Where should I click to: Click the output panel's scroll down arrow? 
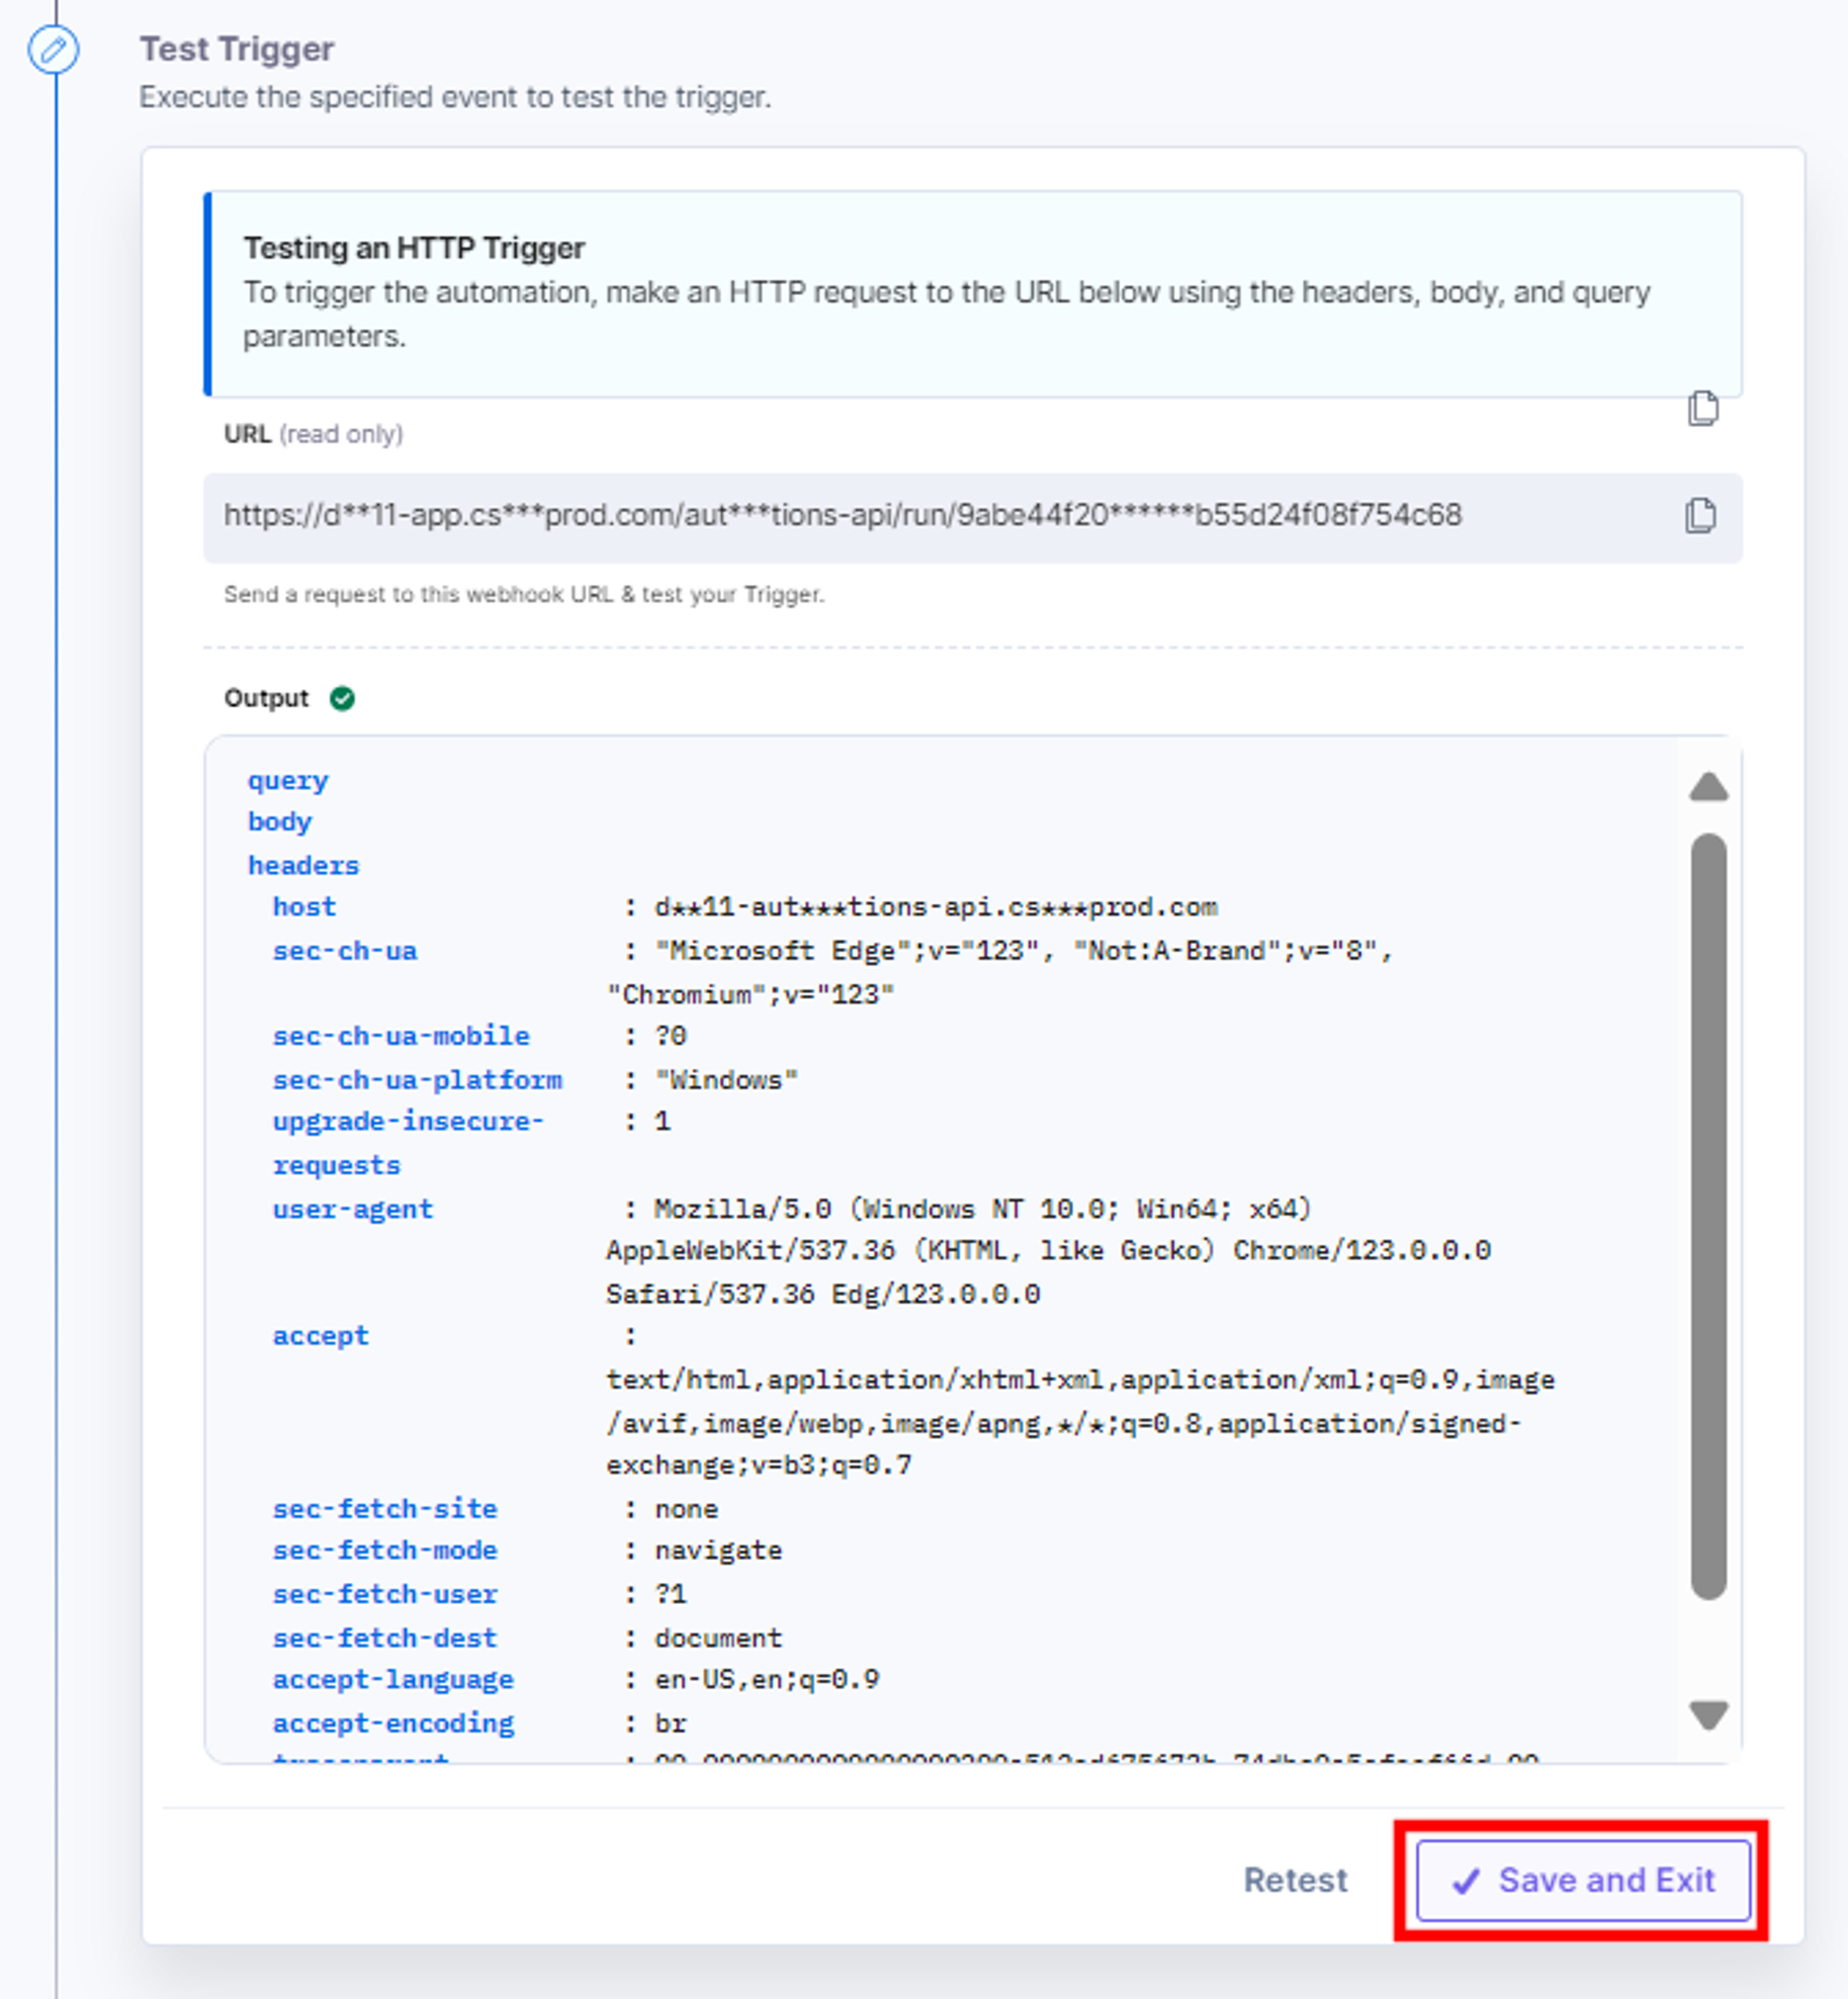pyautogui.click(x=1708, y=1714)
